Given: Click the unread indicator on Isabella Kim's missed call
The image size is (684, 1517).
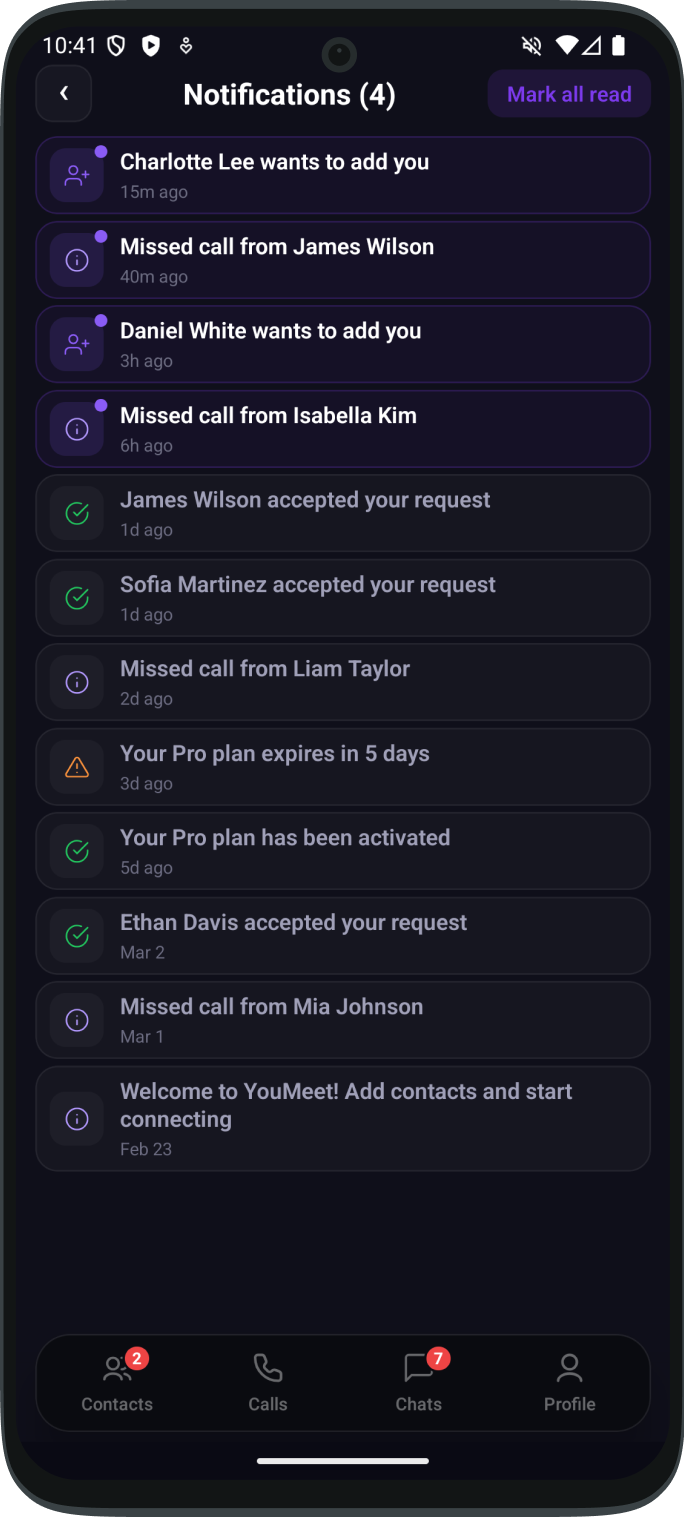Looking at the screenshot, I should coord(101,404).
